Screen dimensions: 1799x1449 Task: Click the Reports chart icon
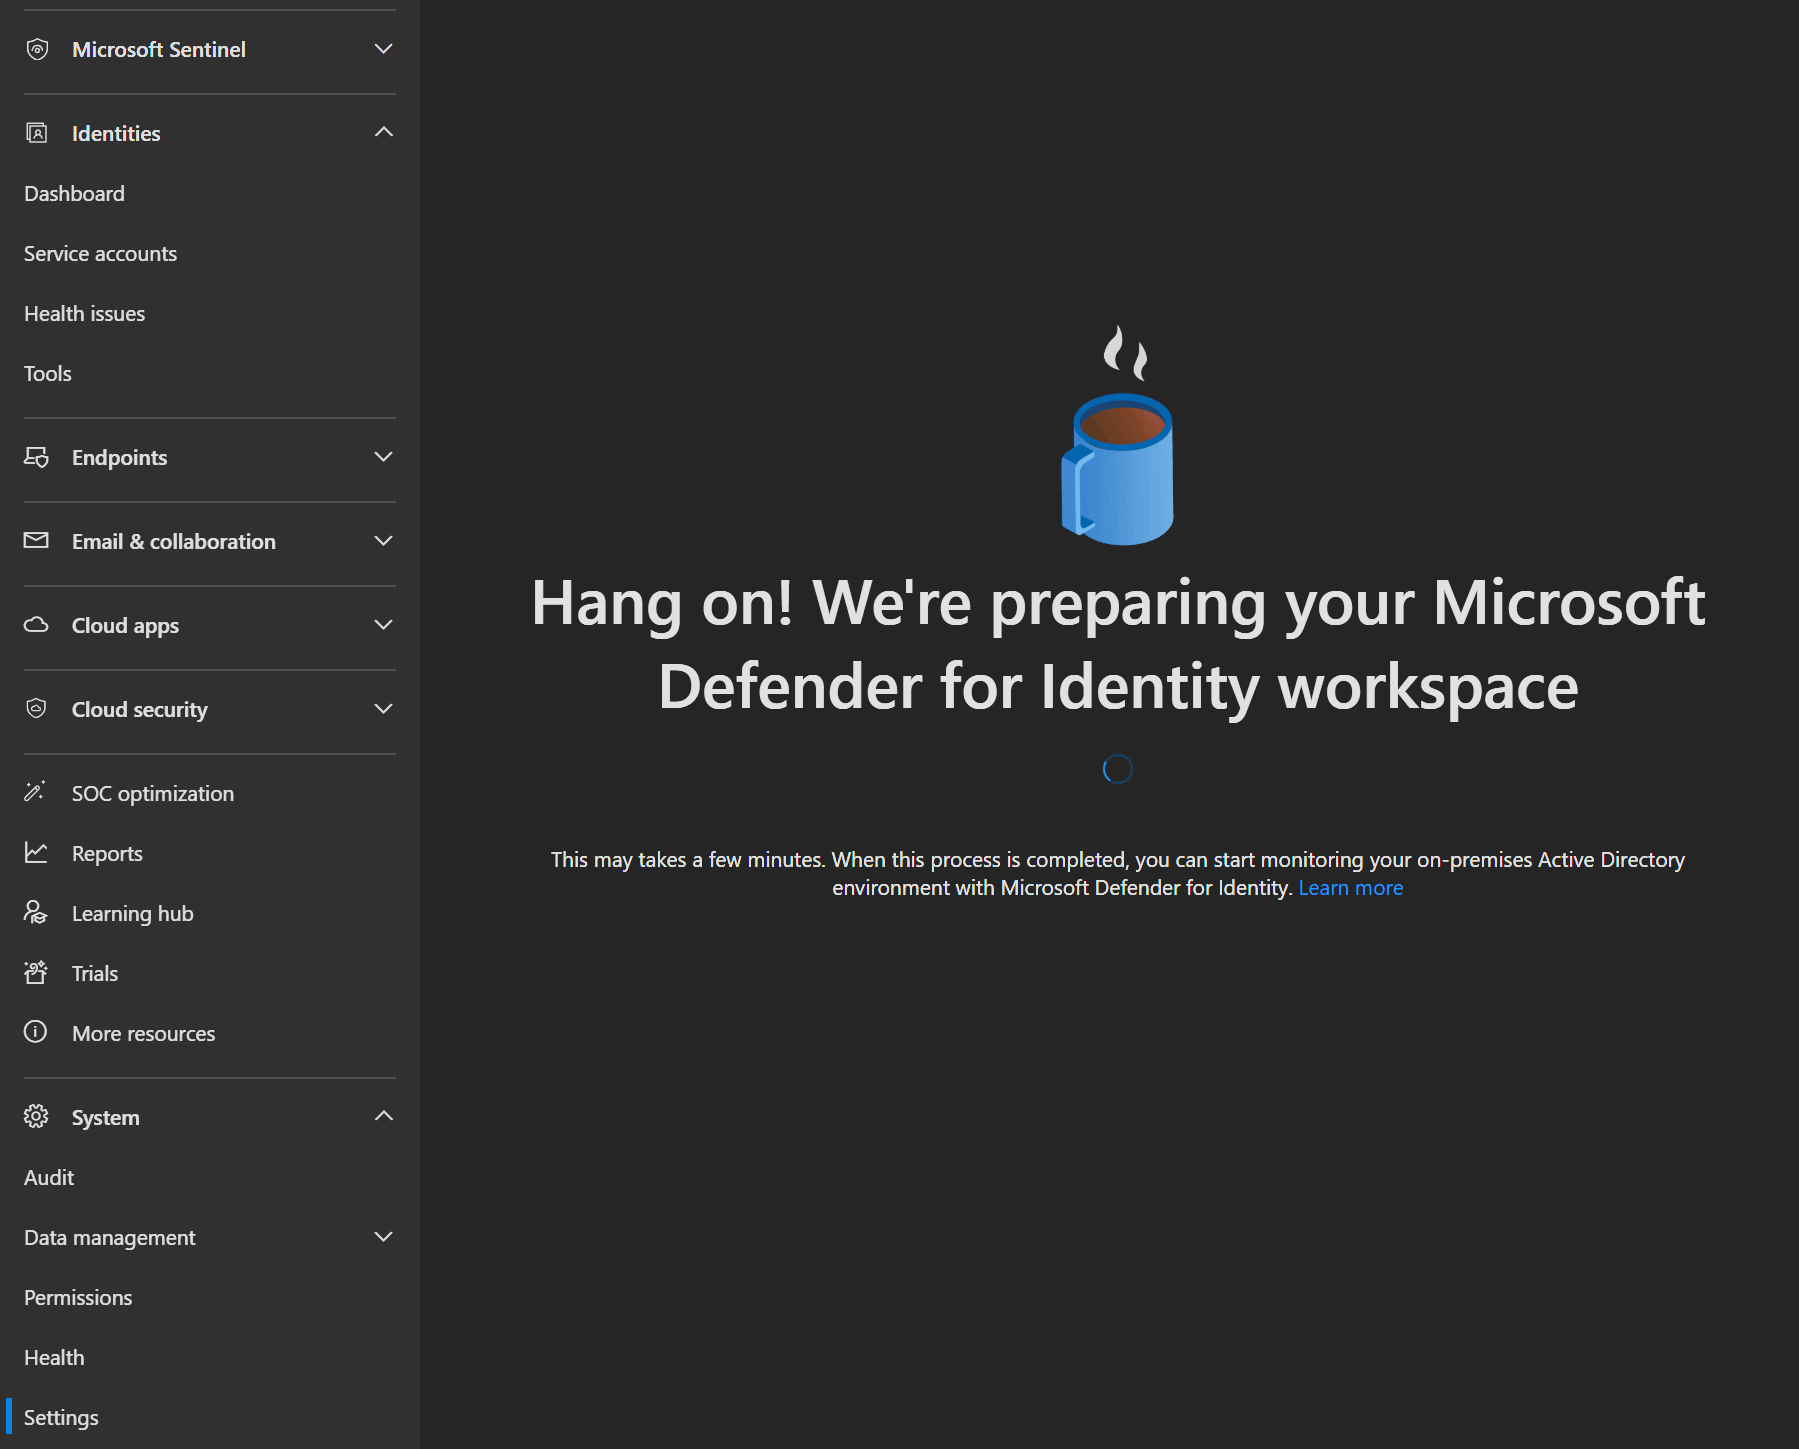[x=36, y=853]
